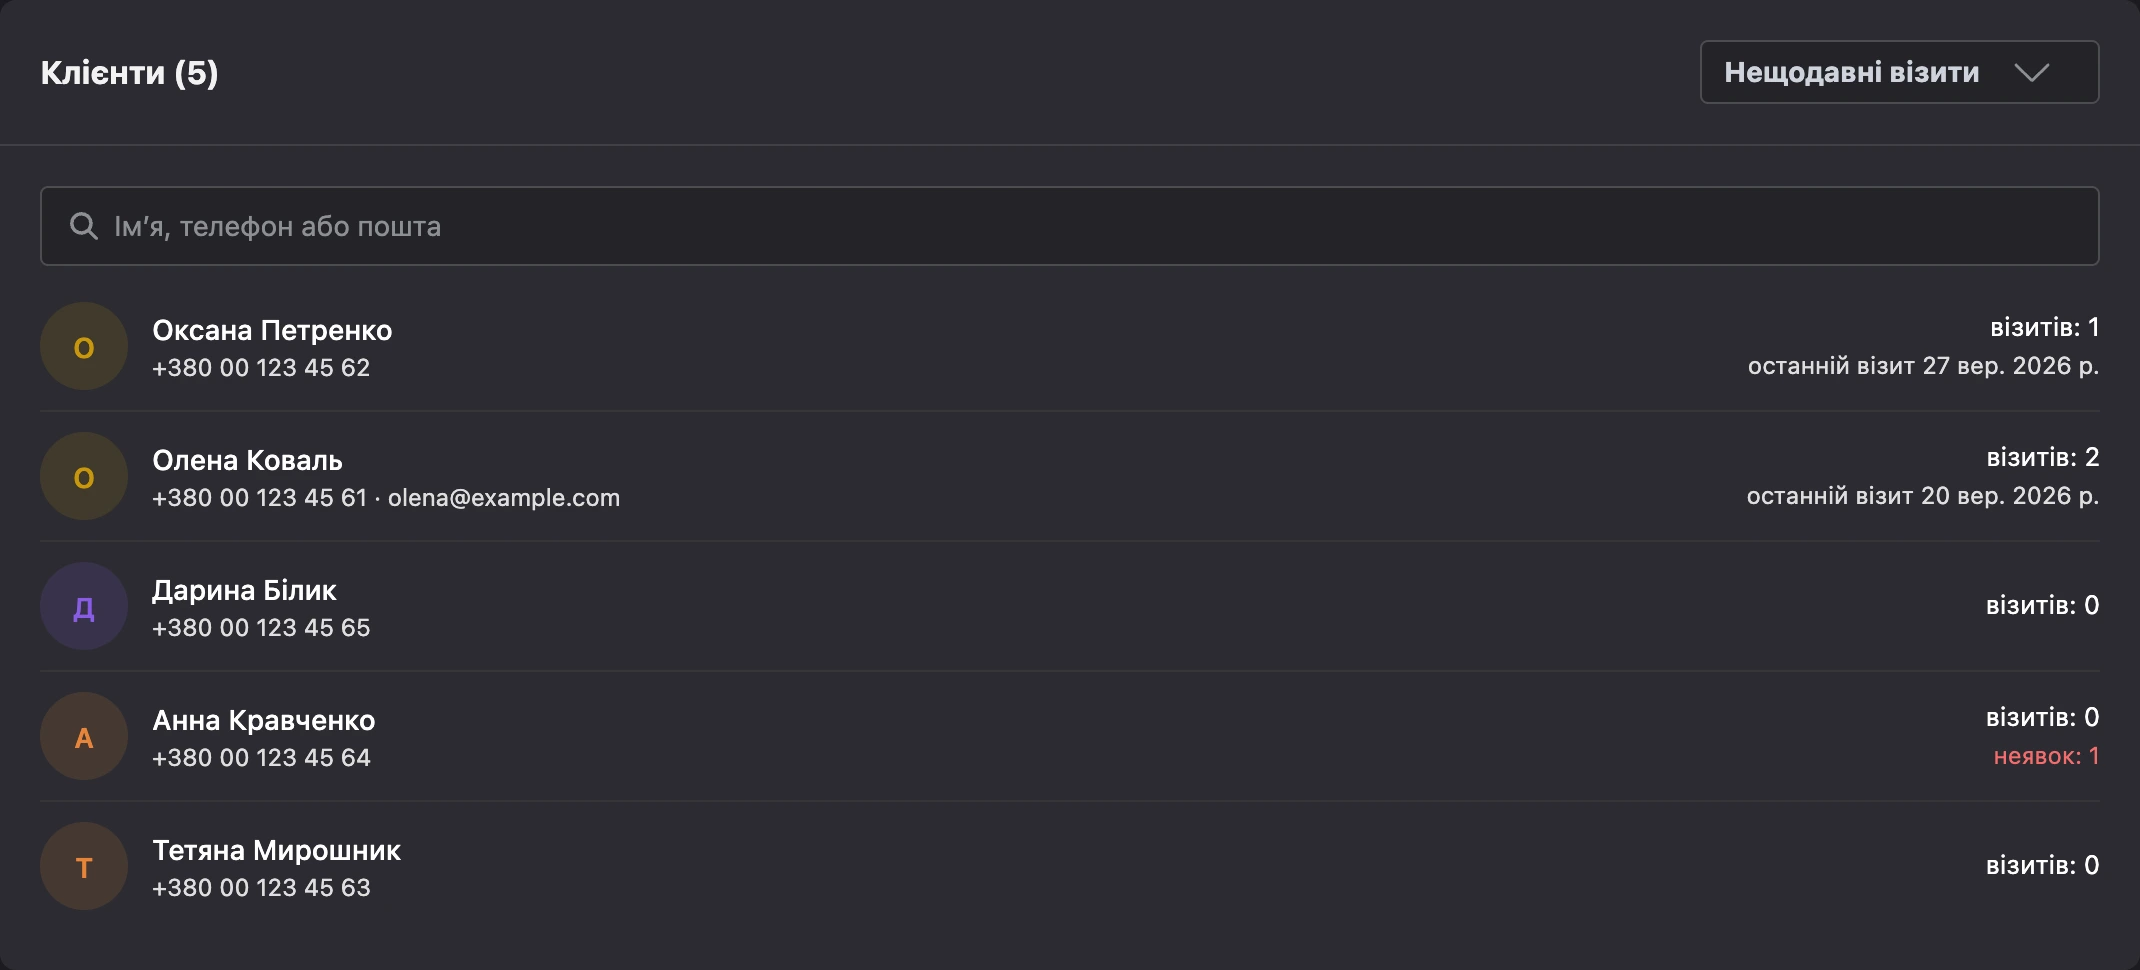Click the Клієнти (5) heading
The height and width of the screenshot is (970, 2140).
pos(130,72)
